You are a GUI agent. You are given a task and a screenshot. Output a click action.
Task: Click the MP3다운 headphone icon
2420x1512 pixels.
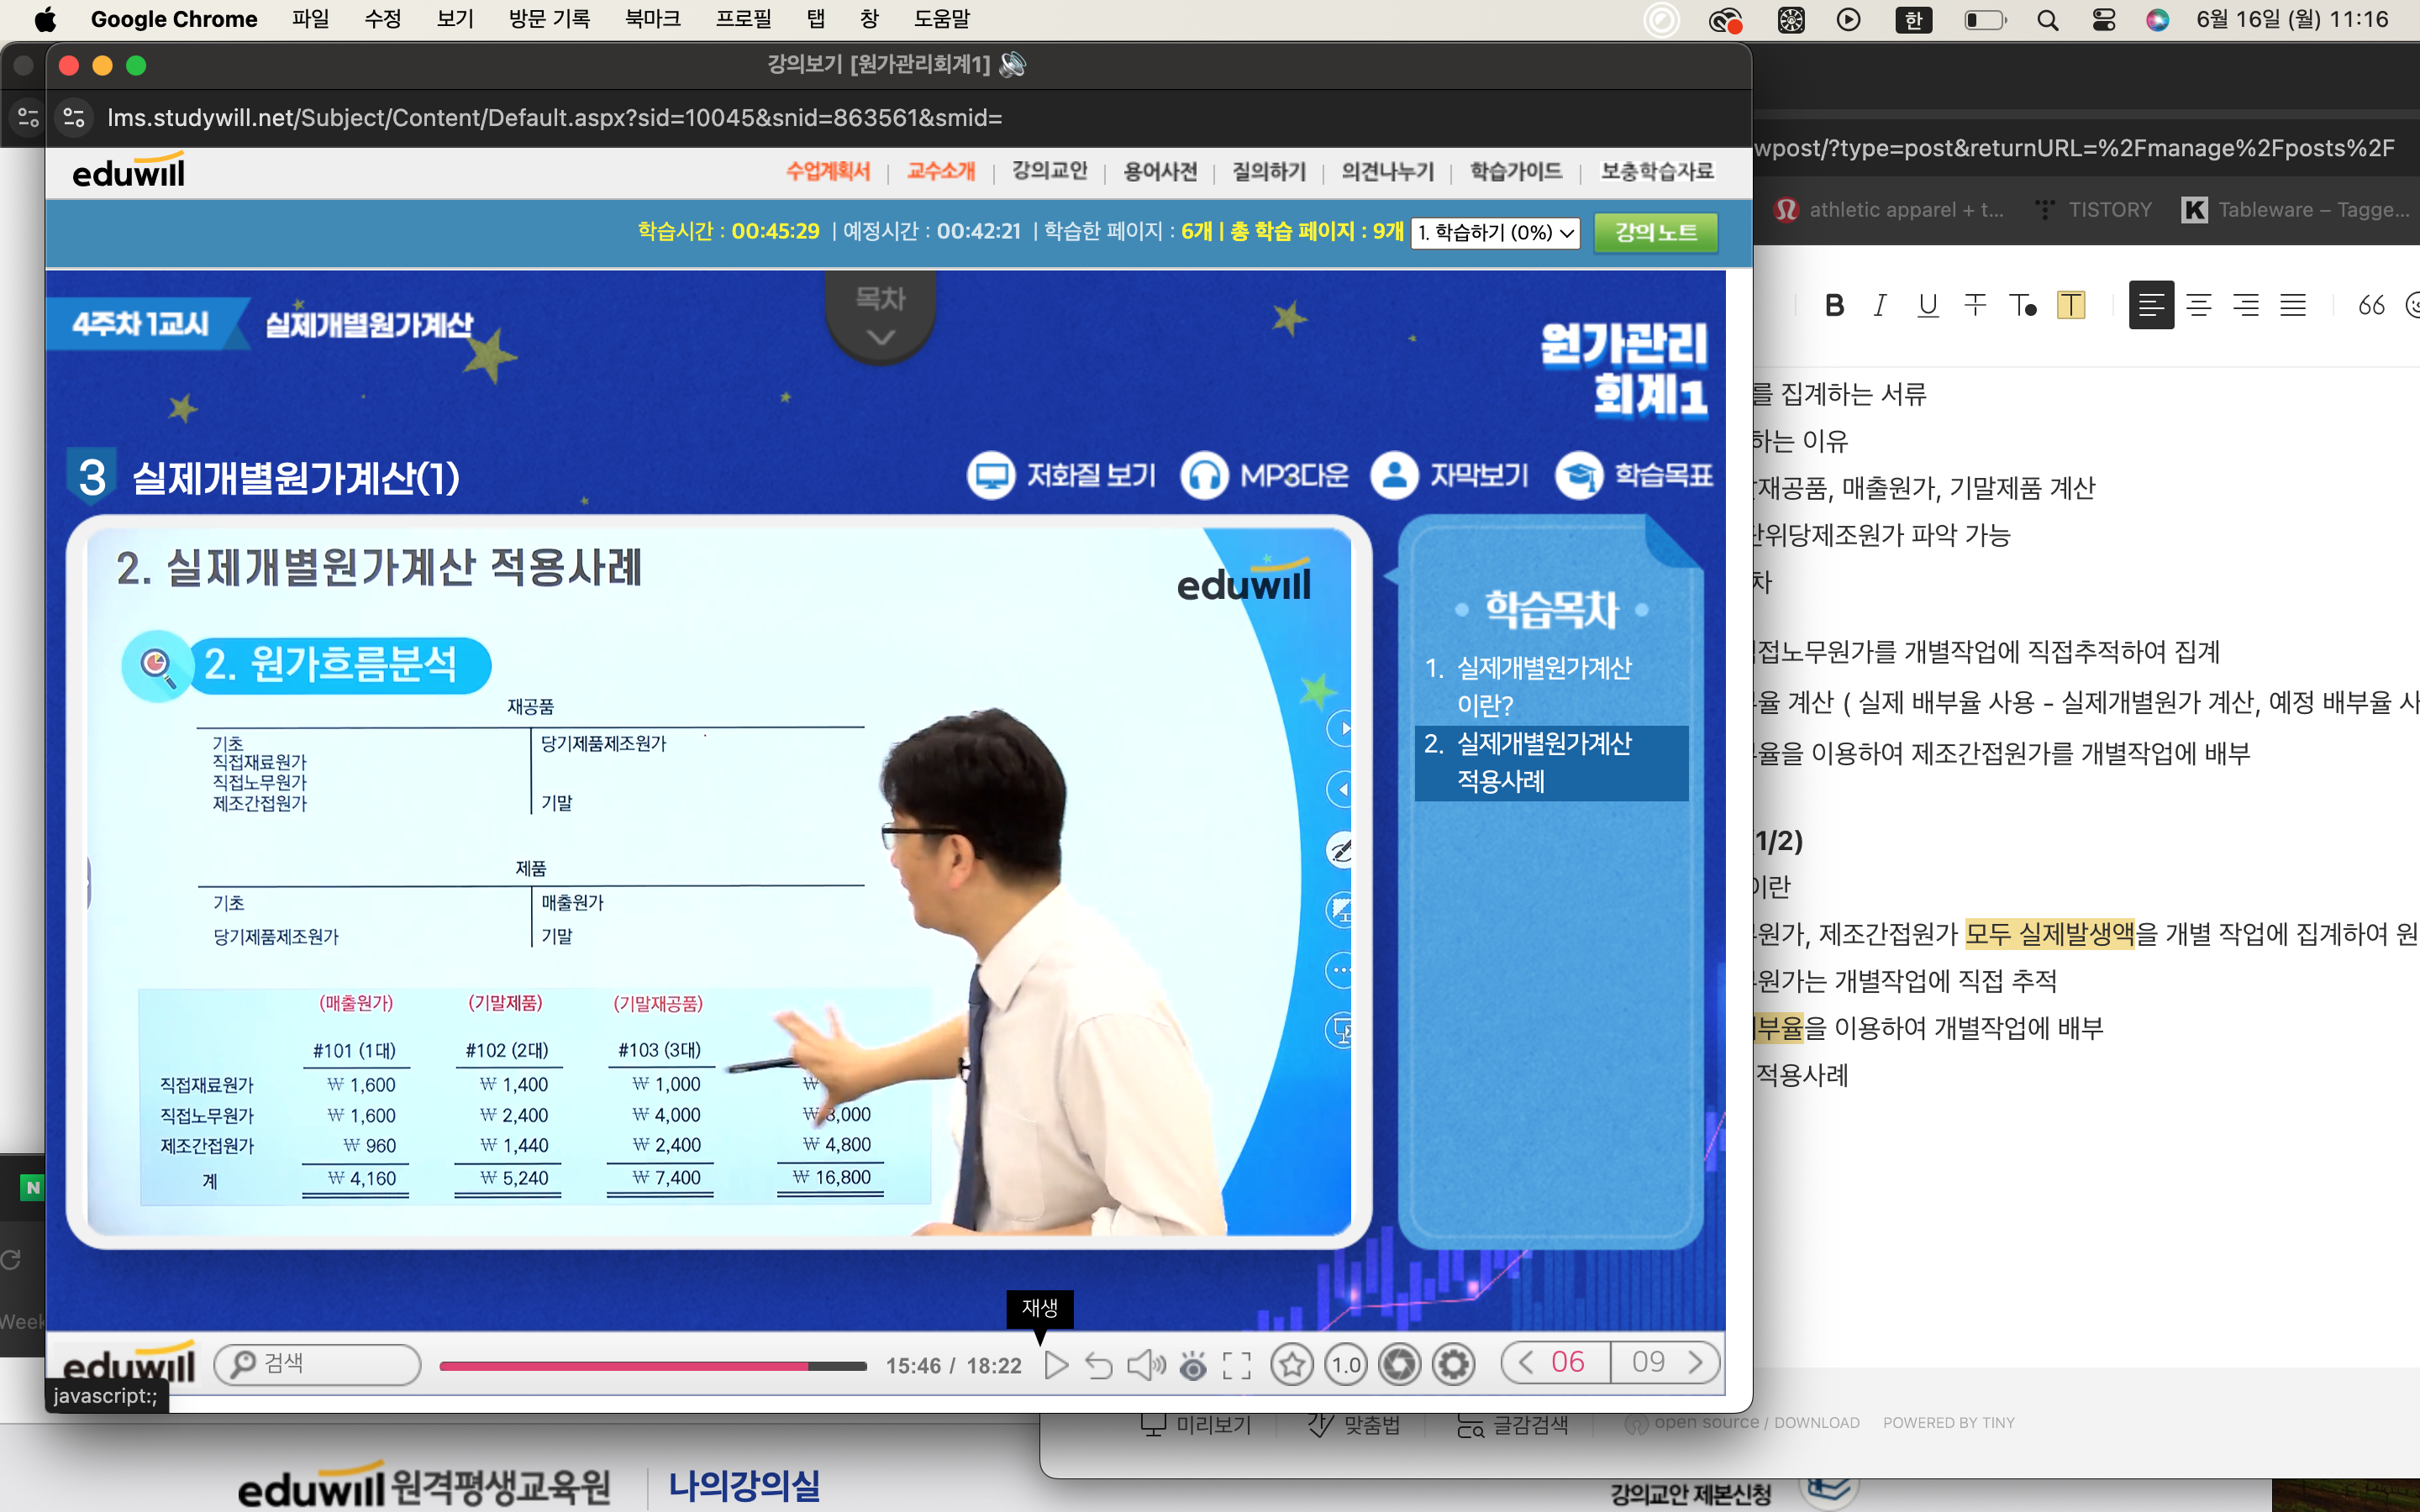tap(1204, 475)
